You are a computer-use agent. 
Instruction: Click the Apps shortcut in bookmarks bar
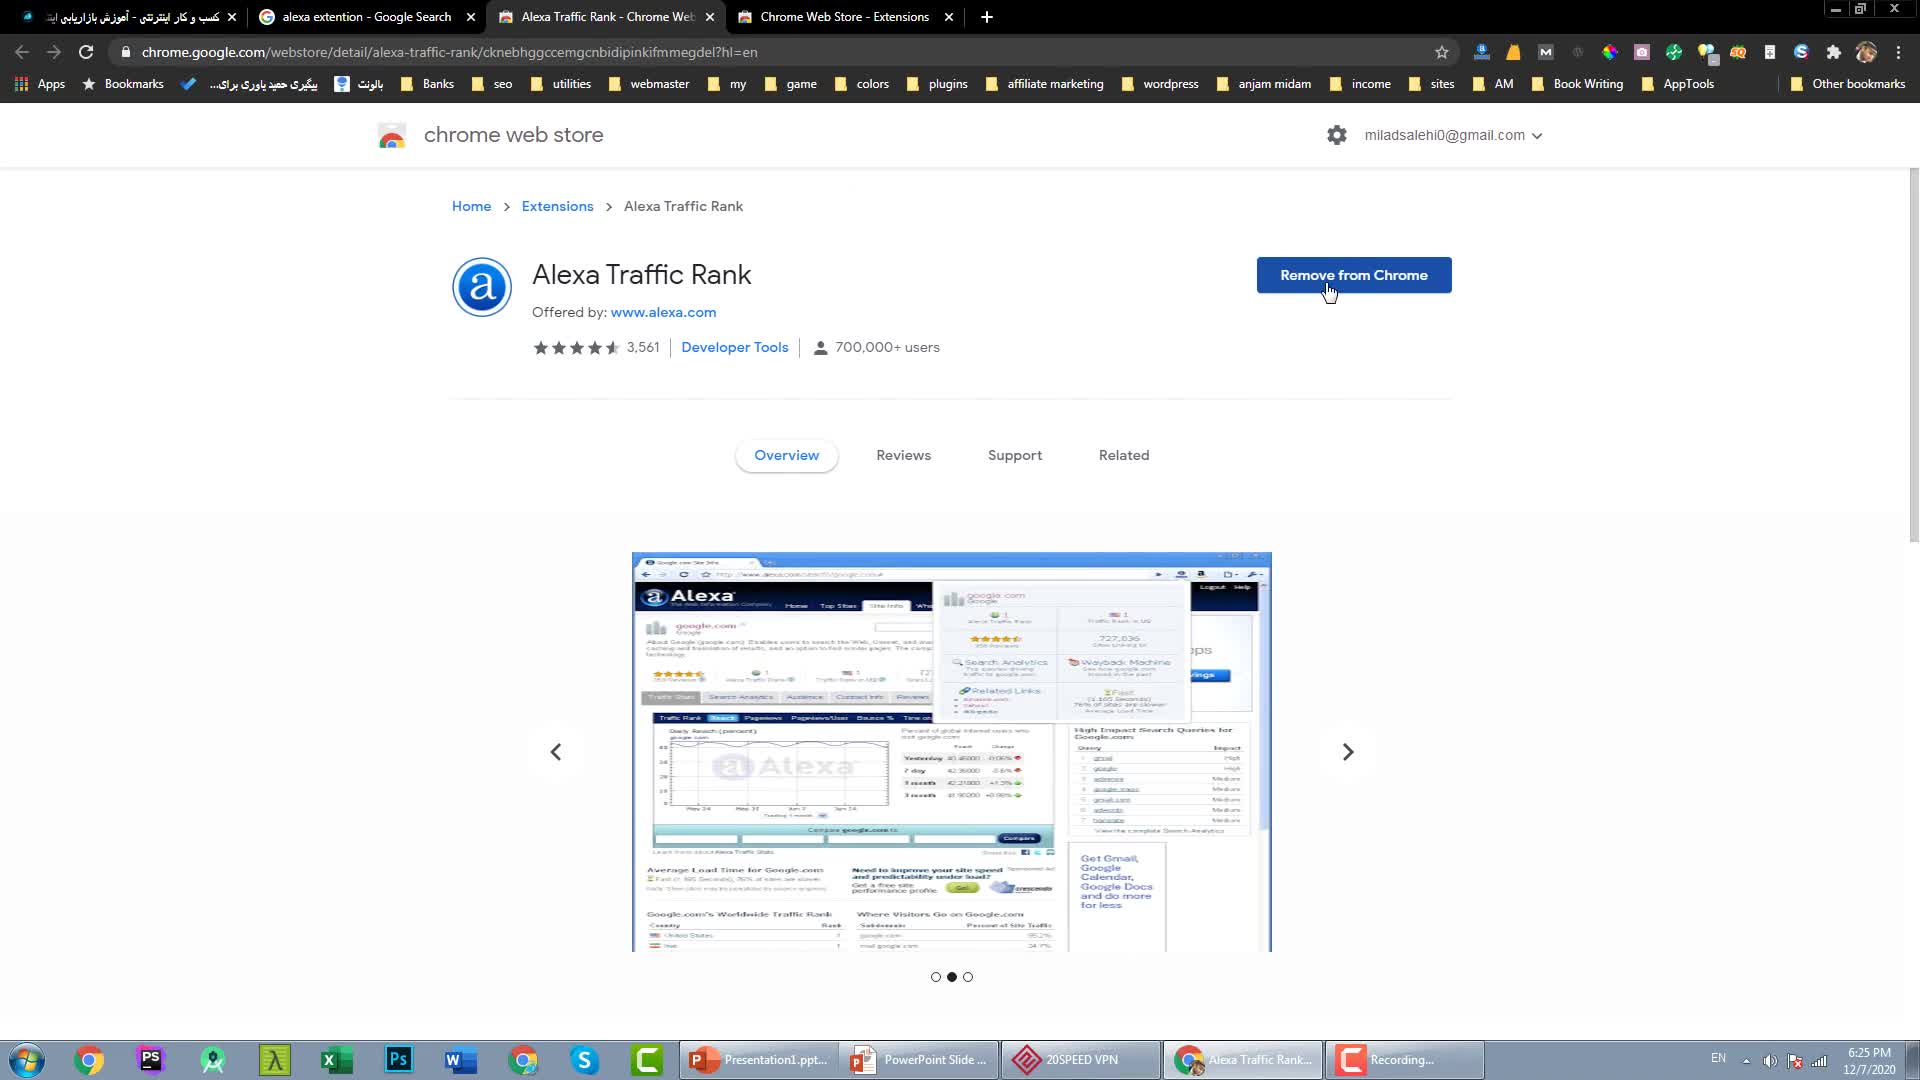[40, 84]
